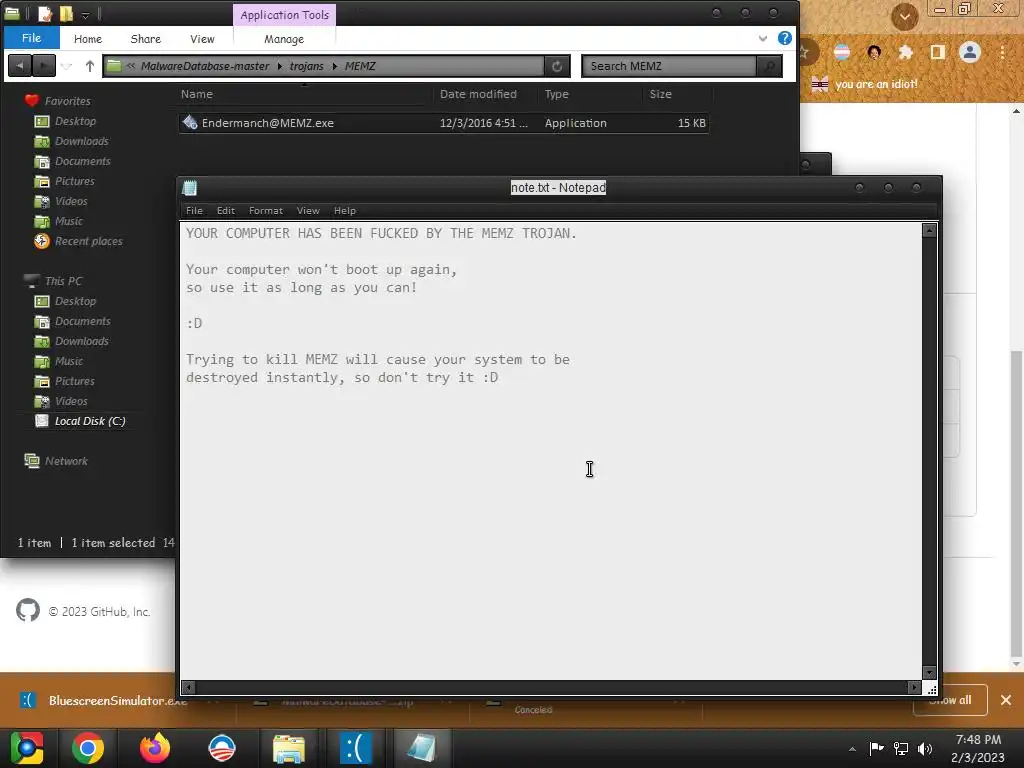The height and width of the screenshot is (768, 1024).
Task: Open the Notepad taskbar icon
Action: tap(422, 748)
